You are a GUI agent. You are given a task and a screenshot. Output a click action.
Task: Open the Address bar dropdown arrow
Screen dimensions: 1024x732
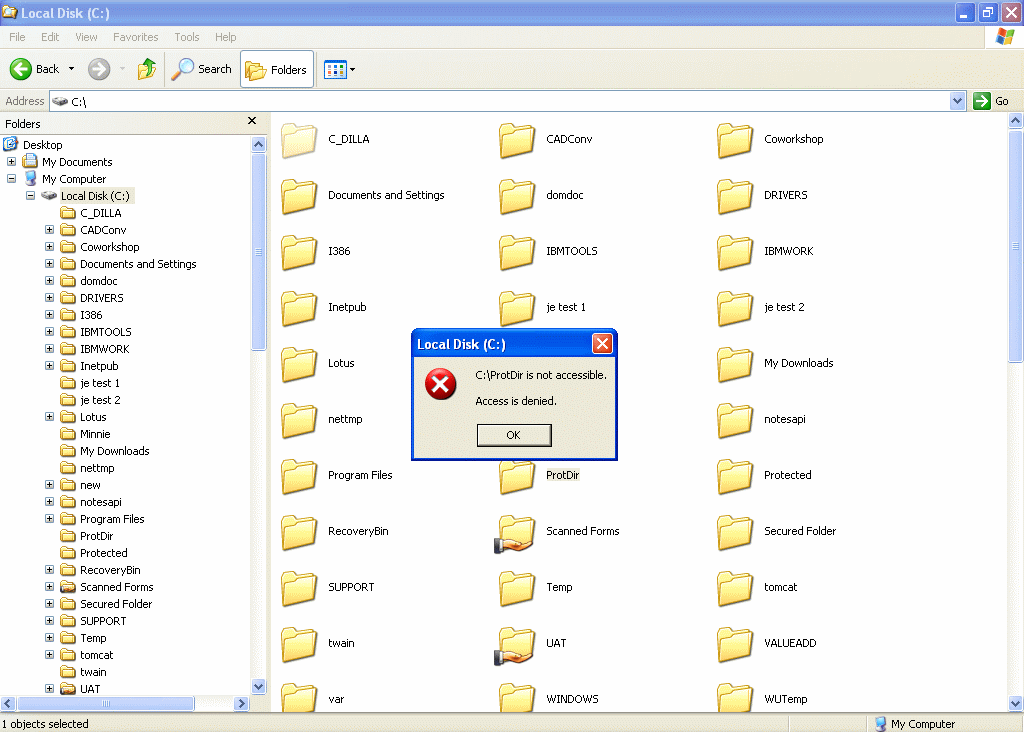tap(957, 101)
